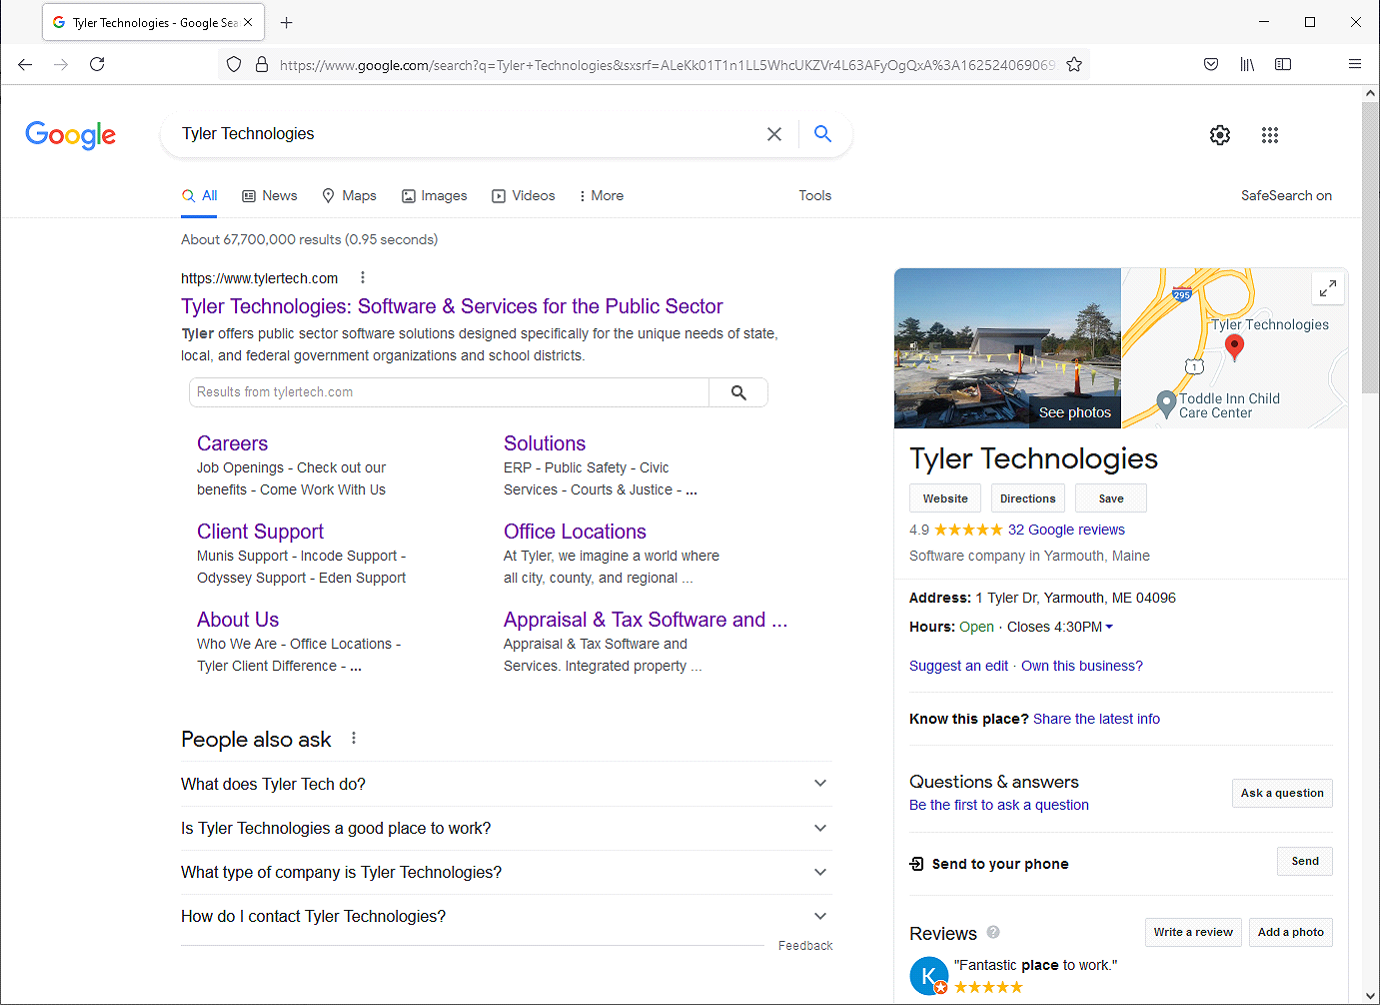
Task: Bookmark this page with the star icon
Action: click(1074, 64)
